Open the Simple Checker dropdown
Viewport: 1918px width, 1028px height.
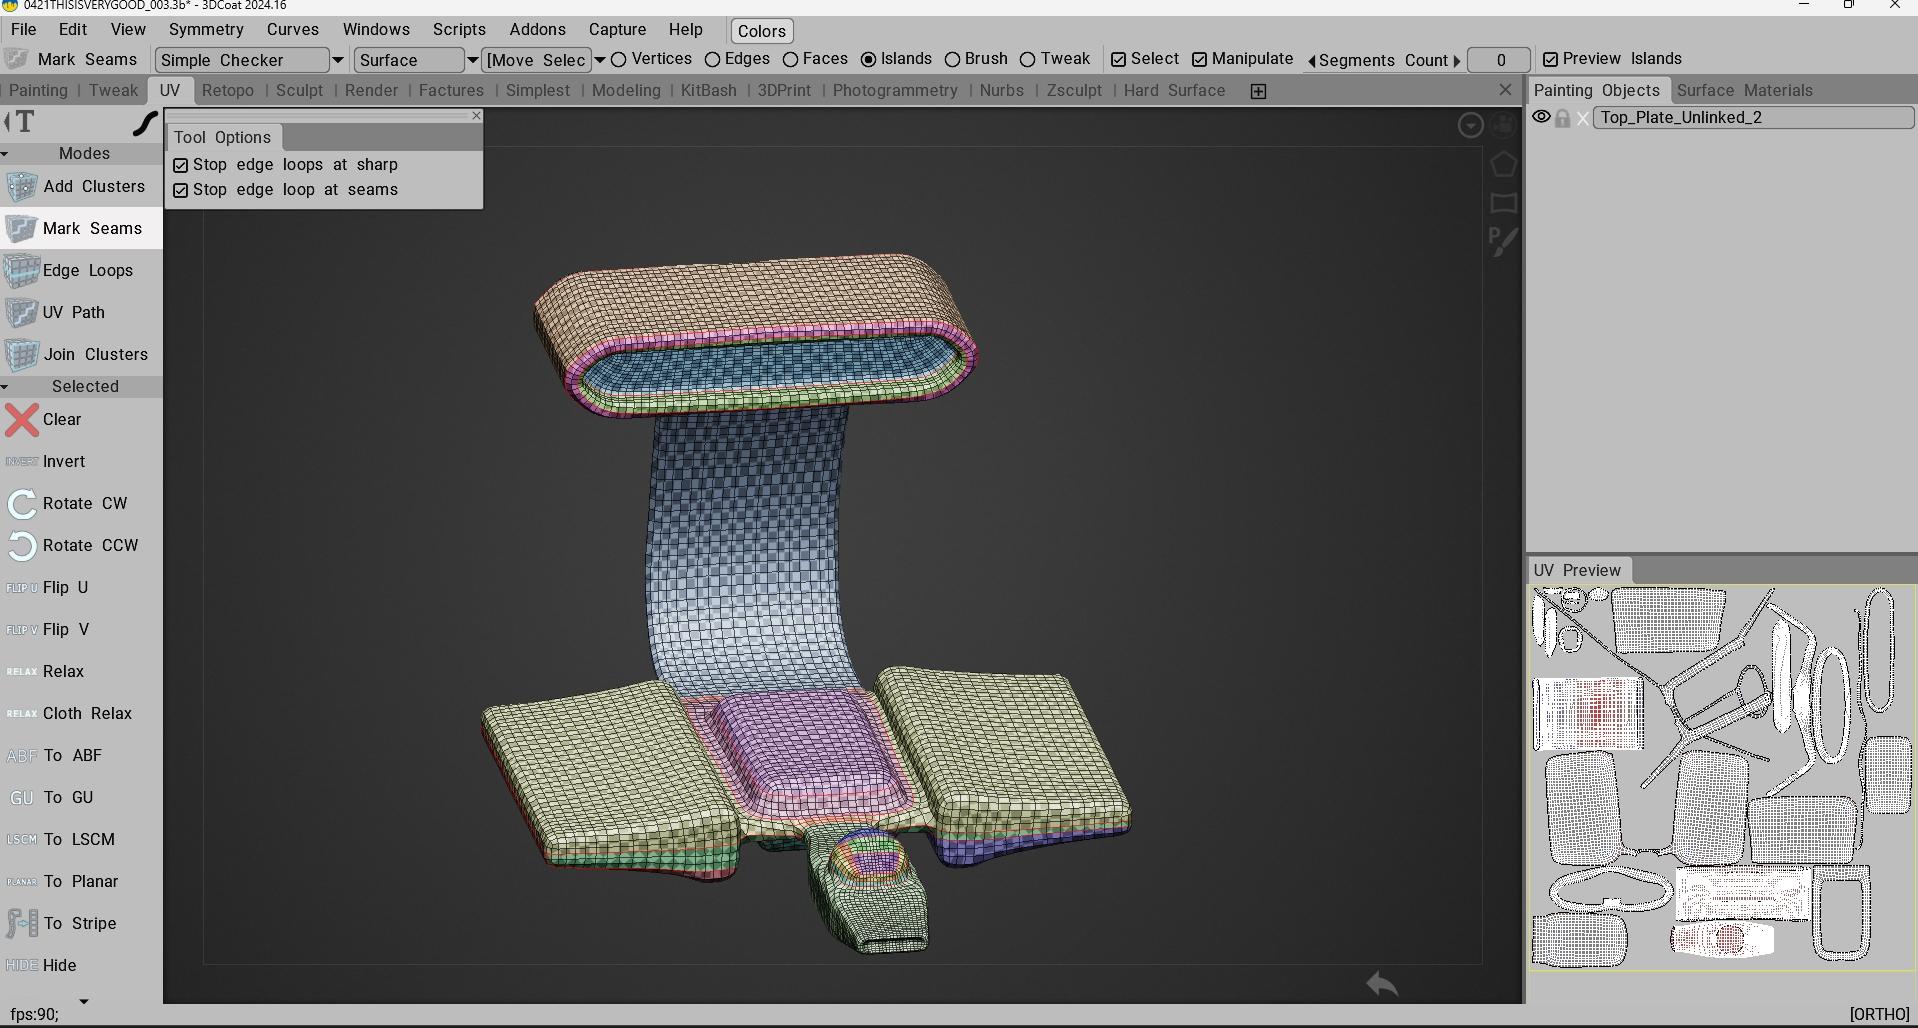(337, 60)
